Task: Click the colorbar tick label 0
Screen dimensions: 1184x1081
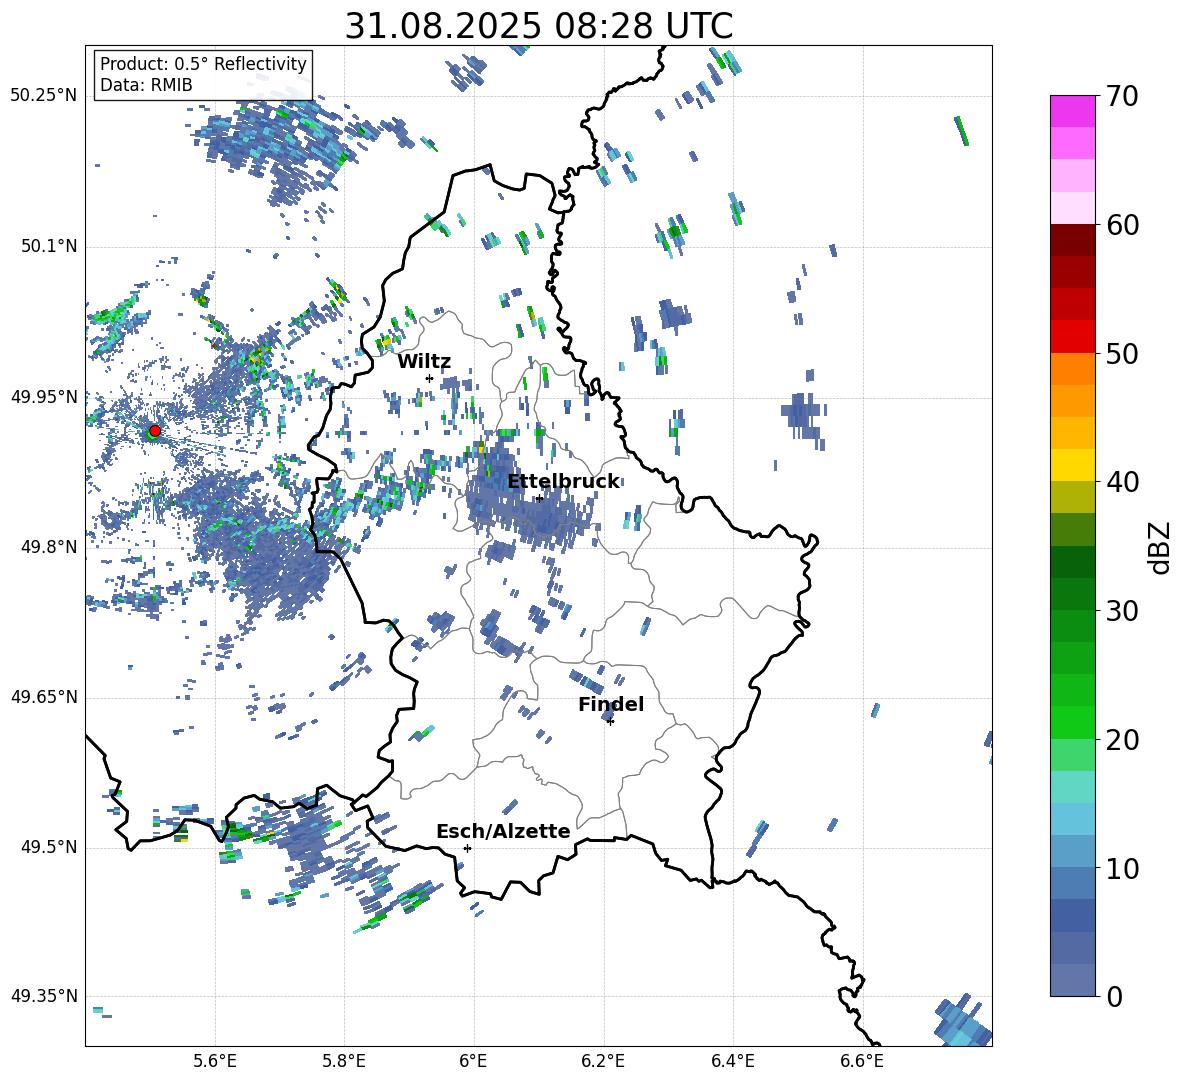Action: click(x=1114, y=997)
